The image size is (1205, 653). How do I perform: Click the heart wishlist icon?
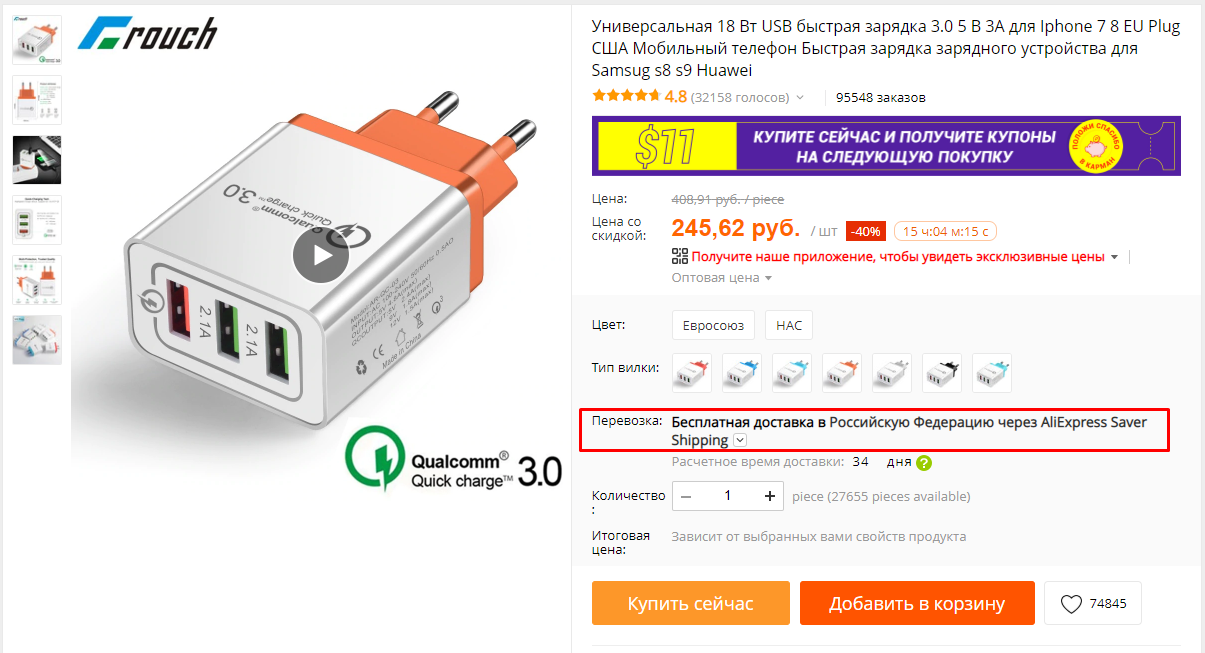tap(1071, 604)
